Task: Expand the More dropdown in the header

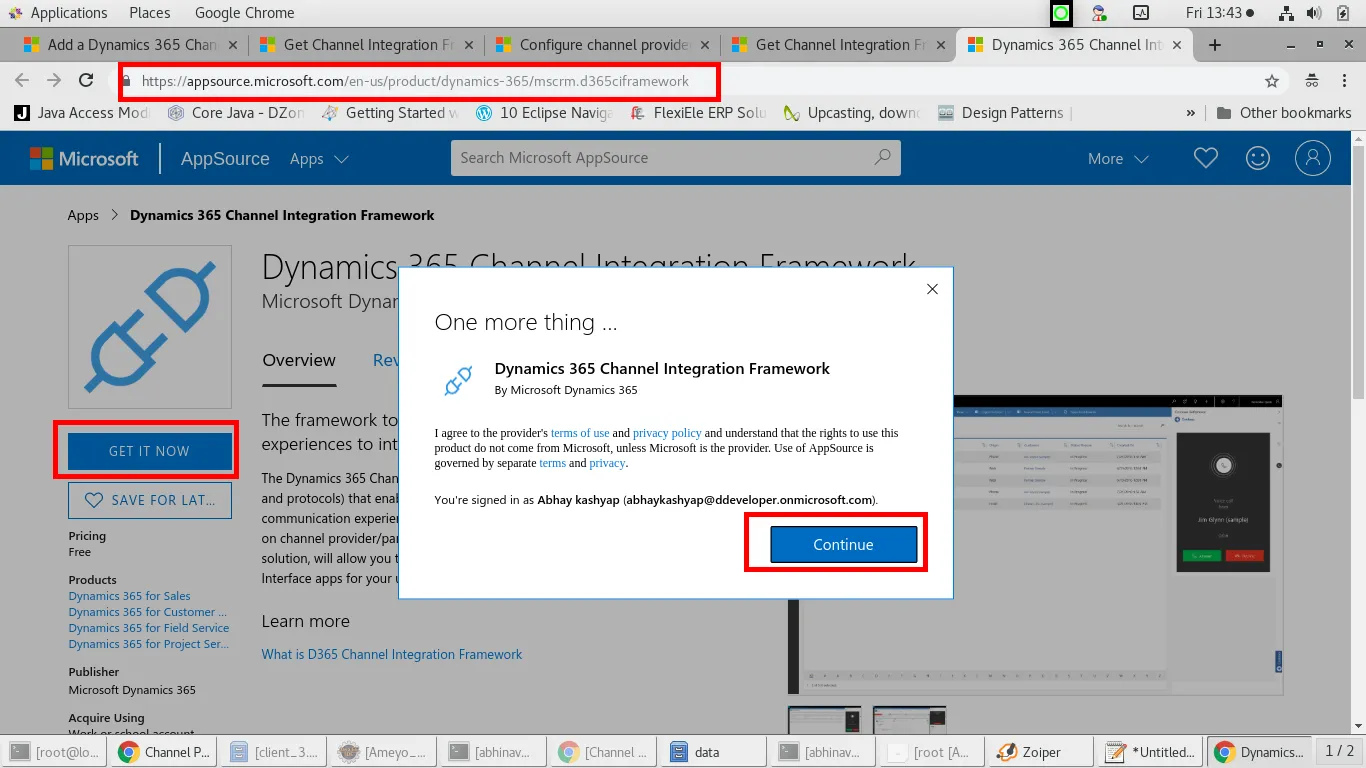Action: 1118,159
